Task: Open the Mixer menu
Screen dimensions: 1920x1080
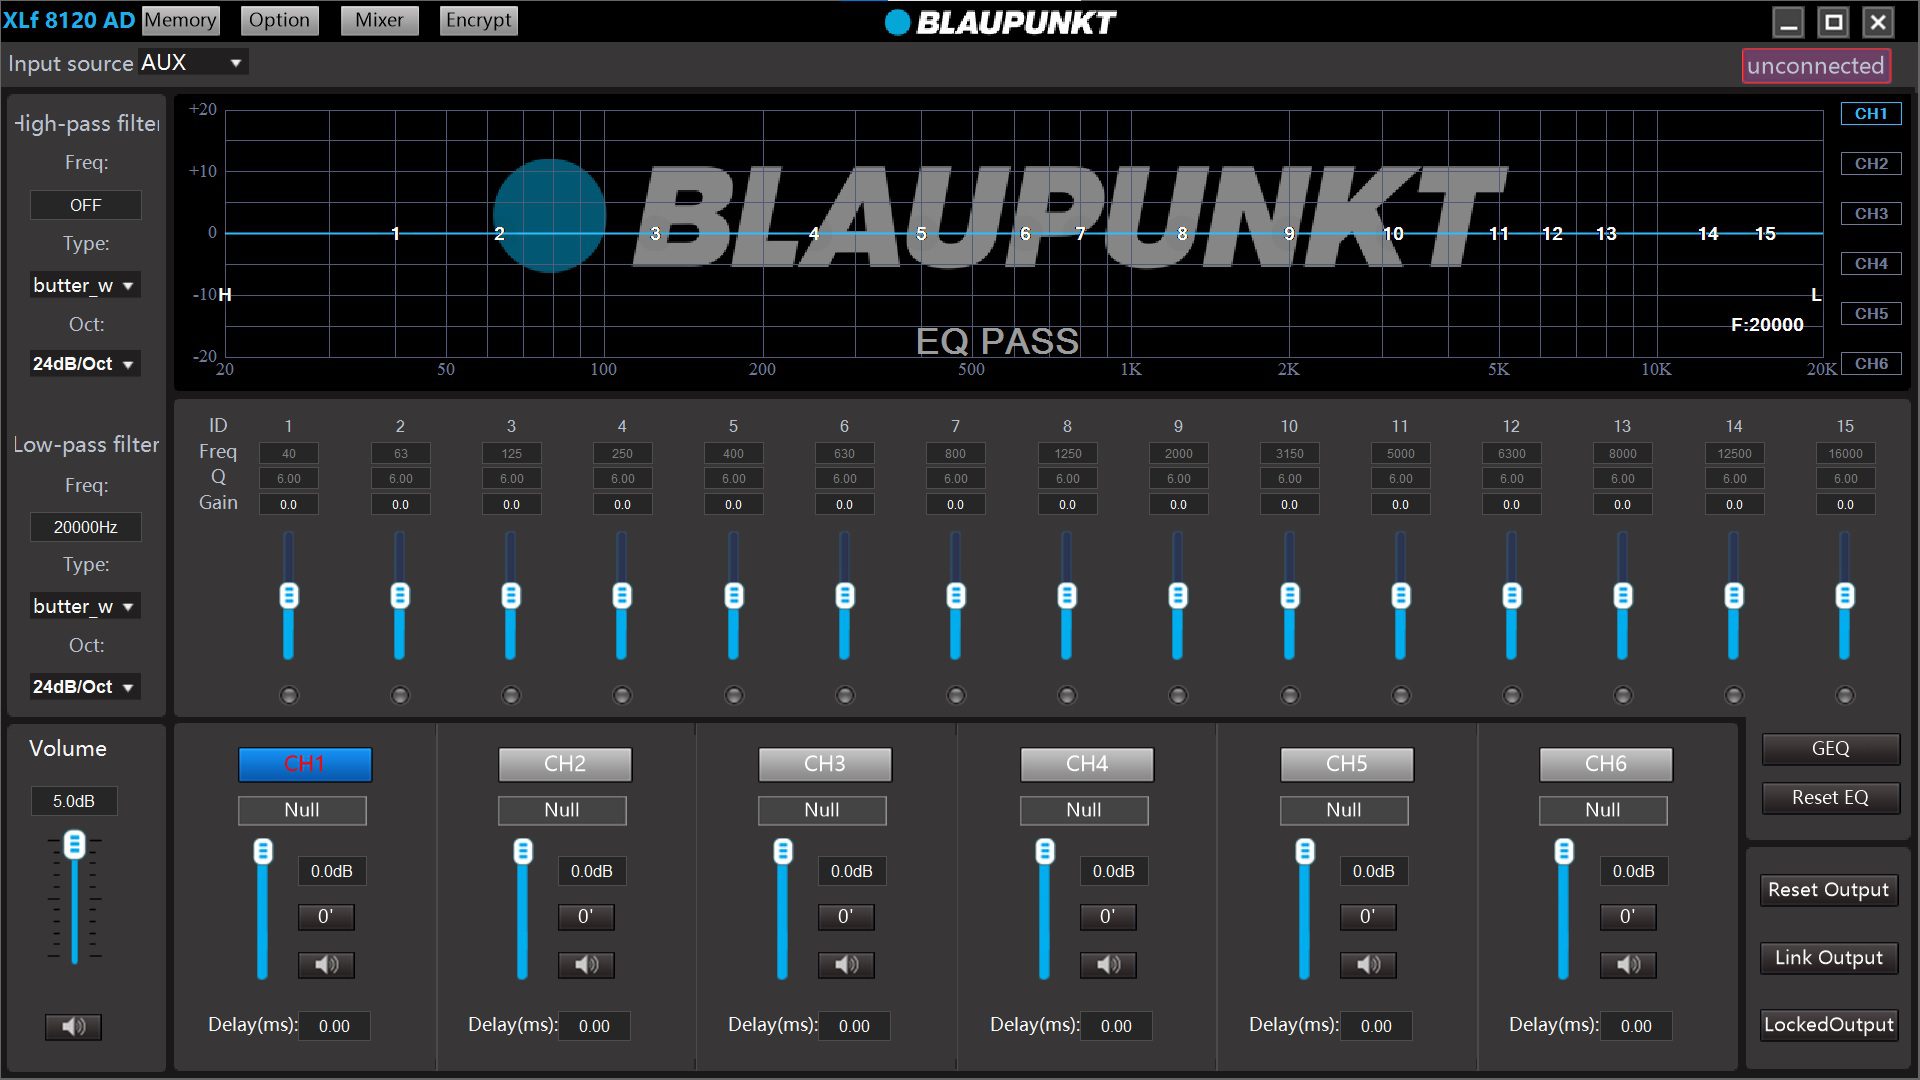Action: (x=379, y=20)
